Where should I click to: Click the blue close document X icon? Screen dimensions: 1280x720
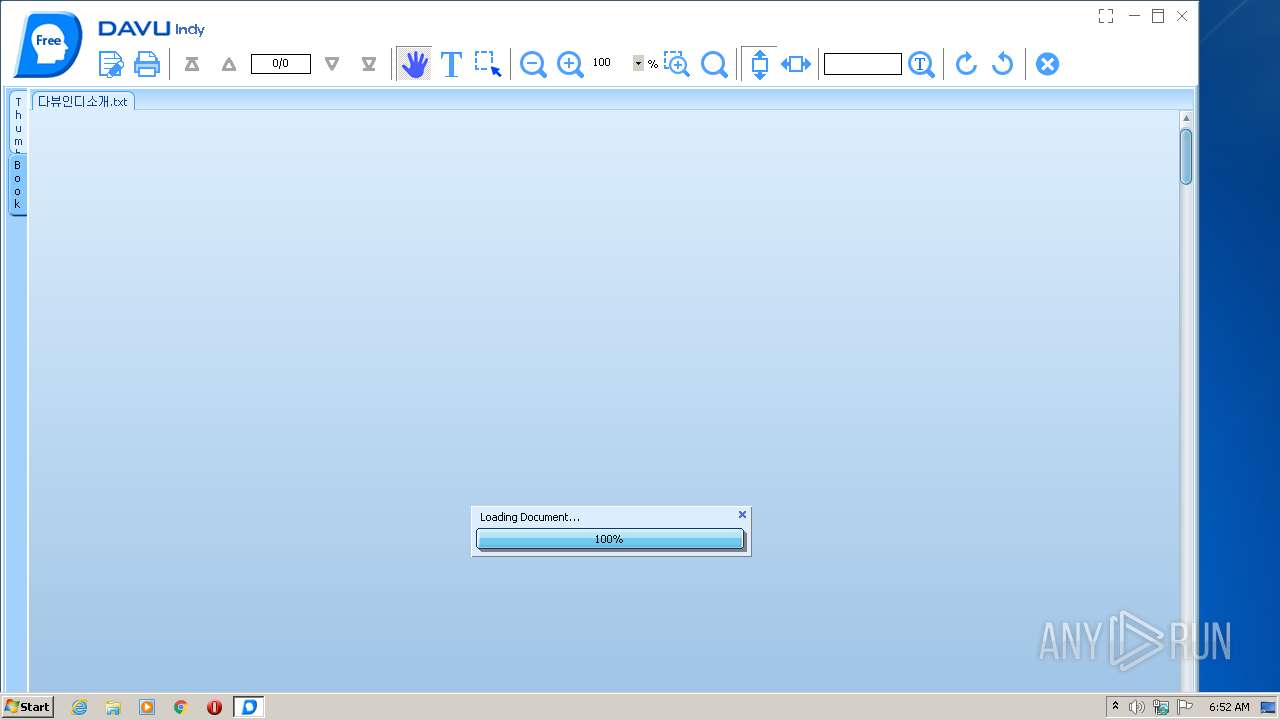[1047, 64]
